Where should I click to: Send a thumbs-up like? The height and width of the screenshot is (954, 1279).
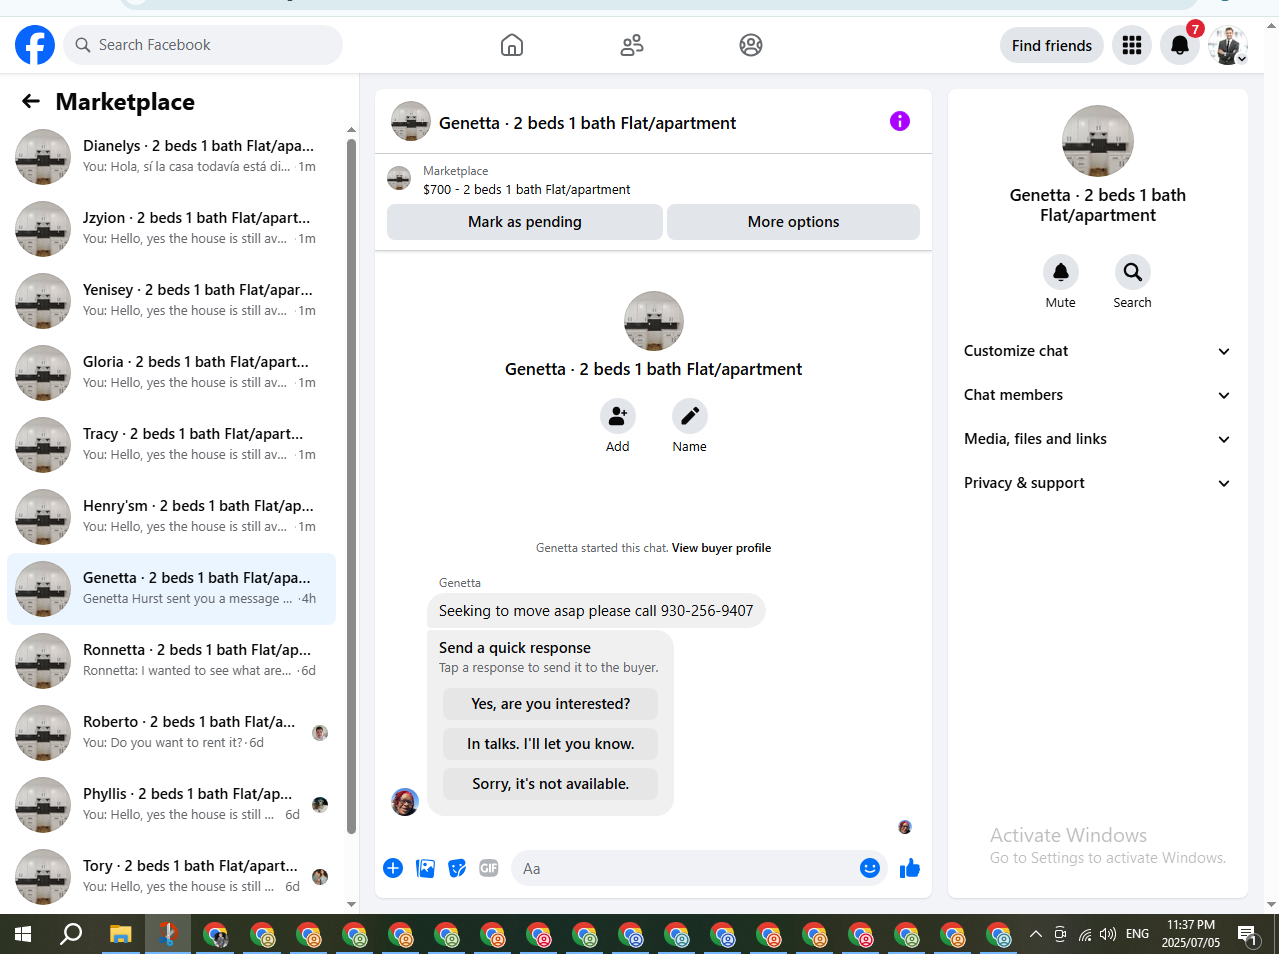point(910,868)
